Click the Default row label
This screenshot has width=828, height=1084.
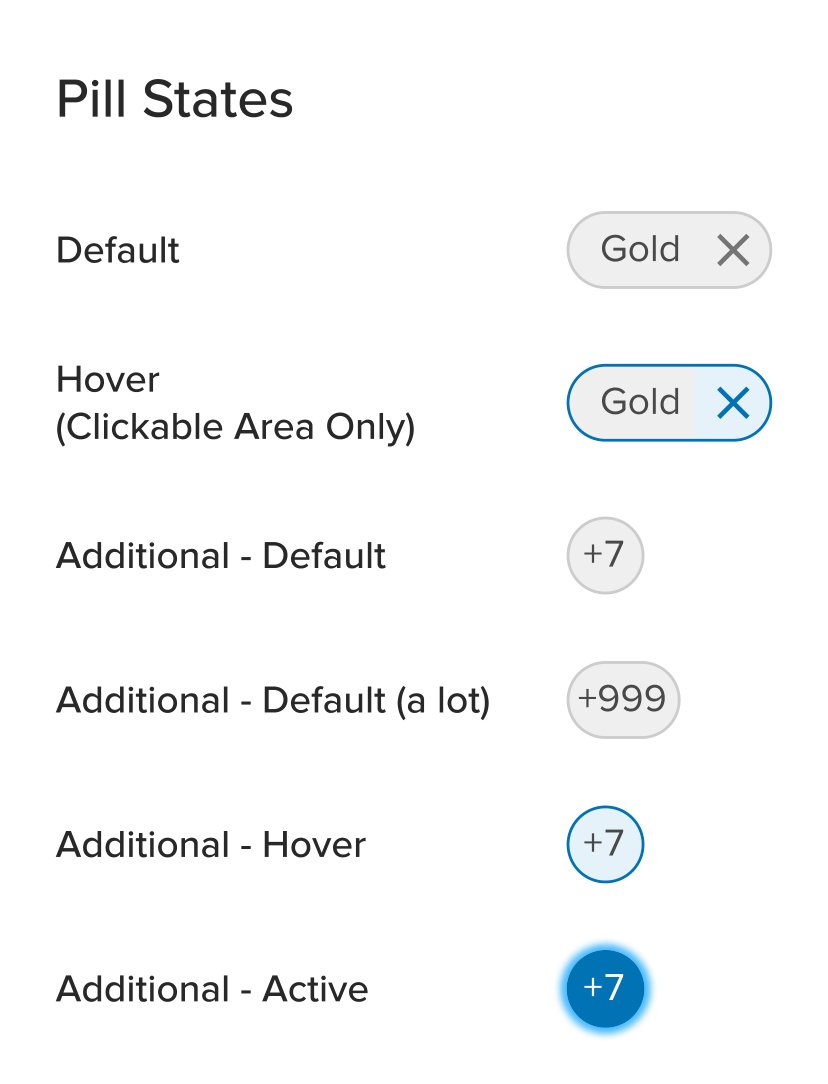click(x=117, y=250)
